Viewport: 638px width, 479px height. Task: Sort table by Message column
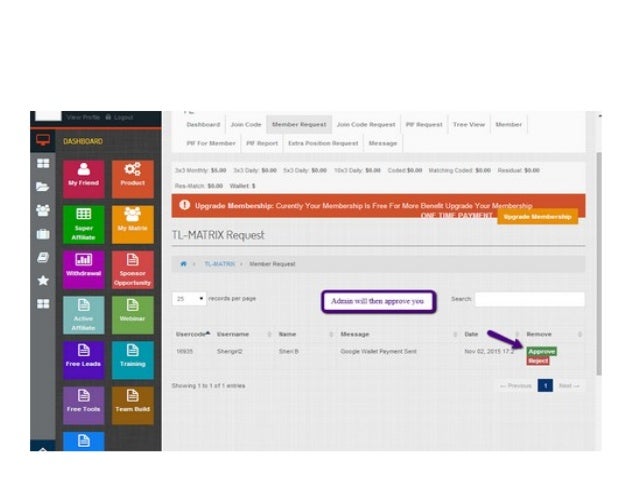click(398, 334)
